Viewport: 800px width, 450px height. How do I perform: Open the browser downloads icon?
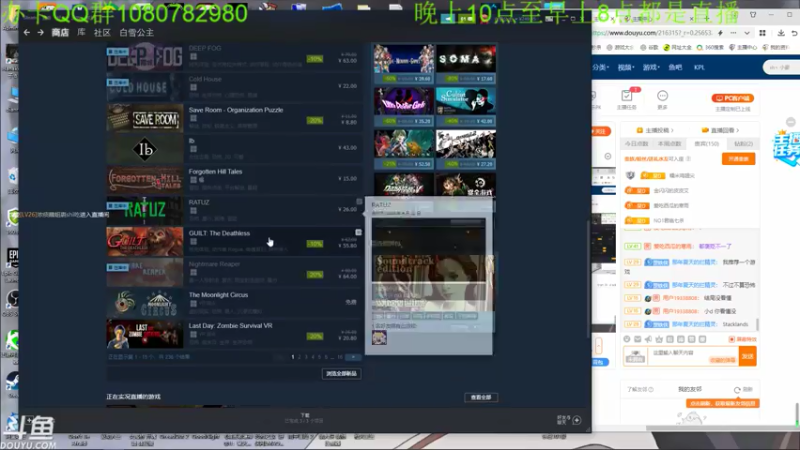tap(781, 33)
